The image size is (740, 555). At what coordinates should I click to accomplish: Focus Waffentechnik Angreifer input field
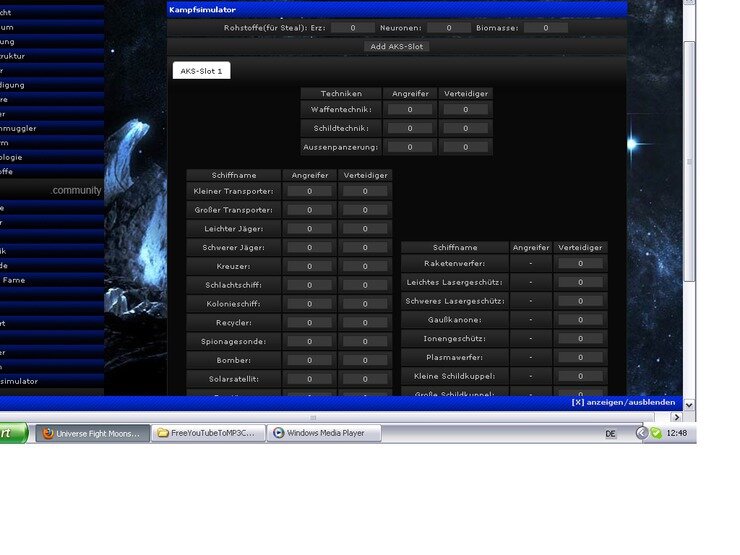pos(411,109)
